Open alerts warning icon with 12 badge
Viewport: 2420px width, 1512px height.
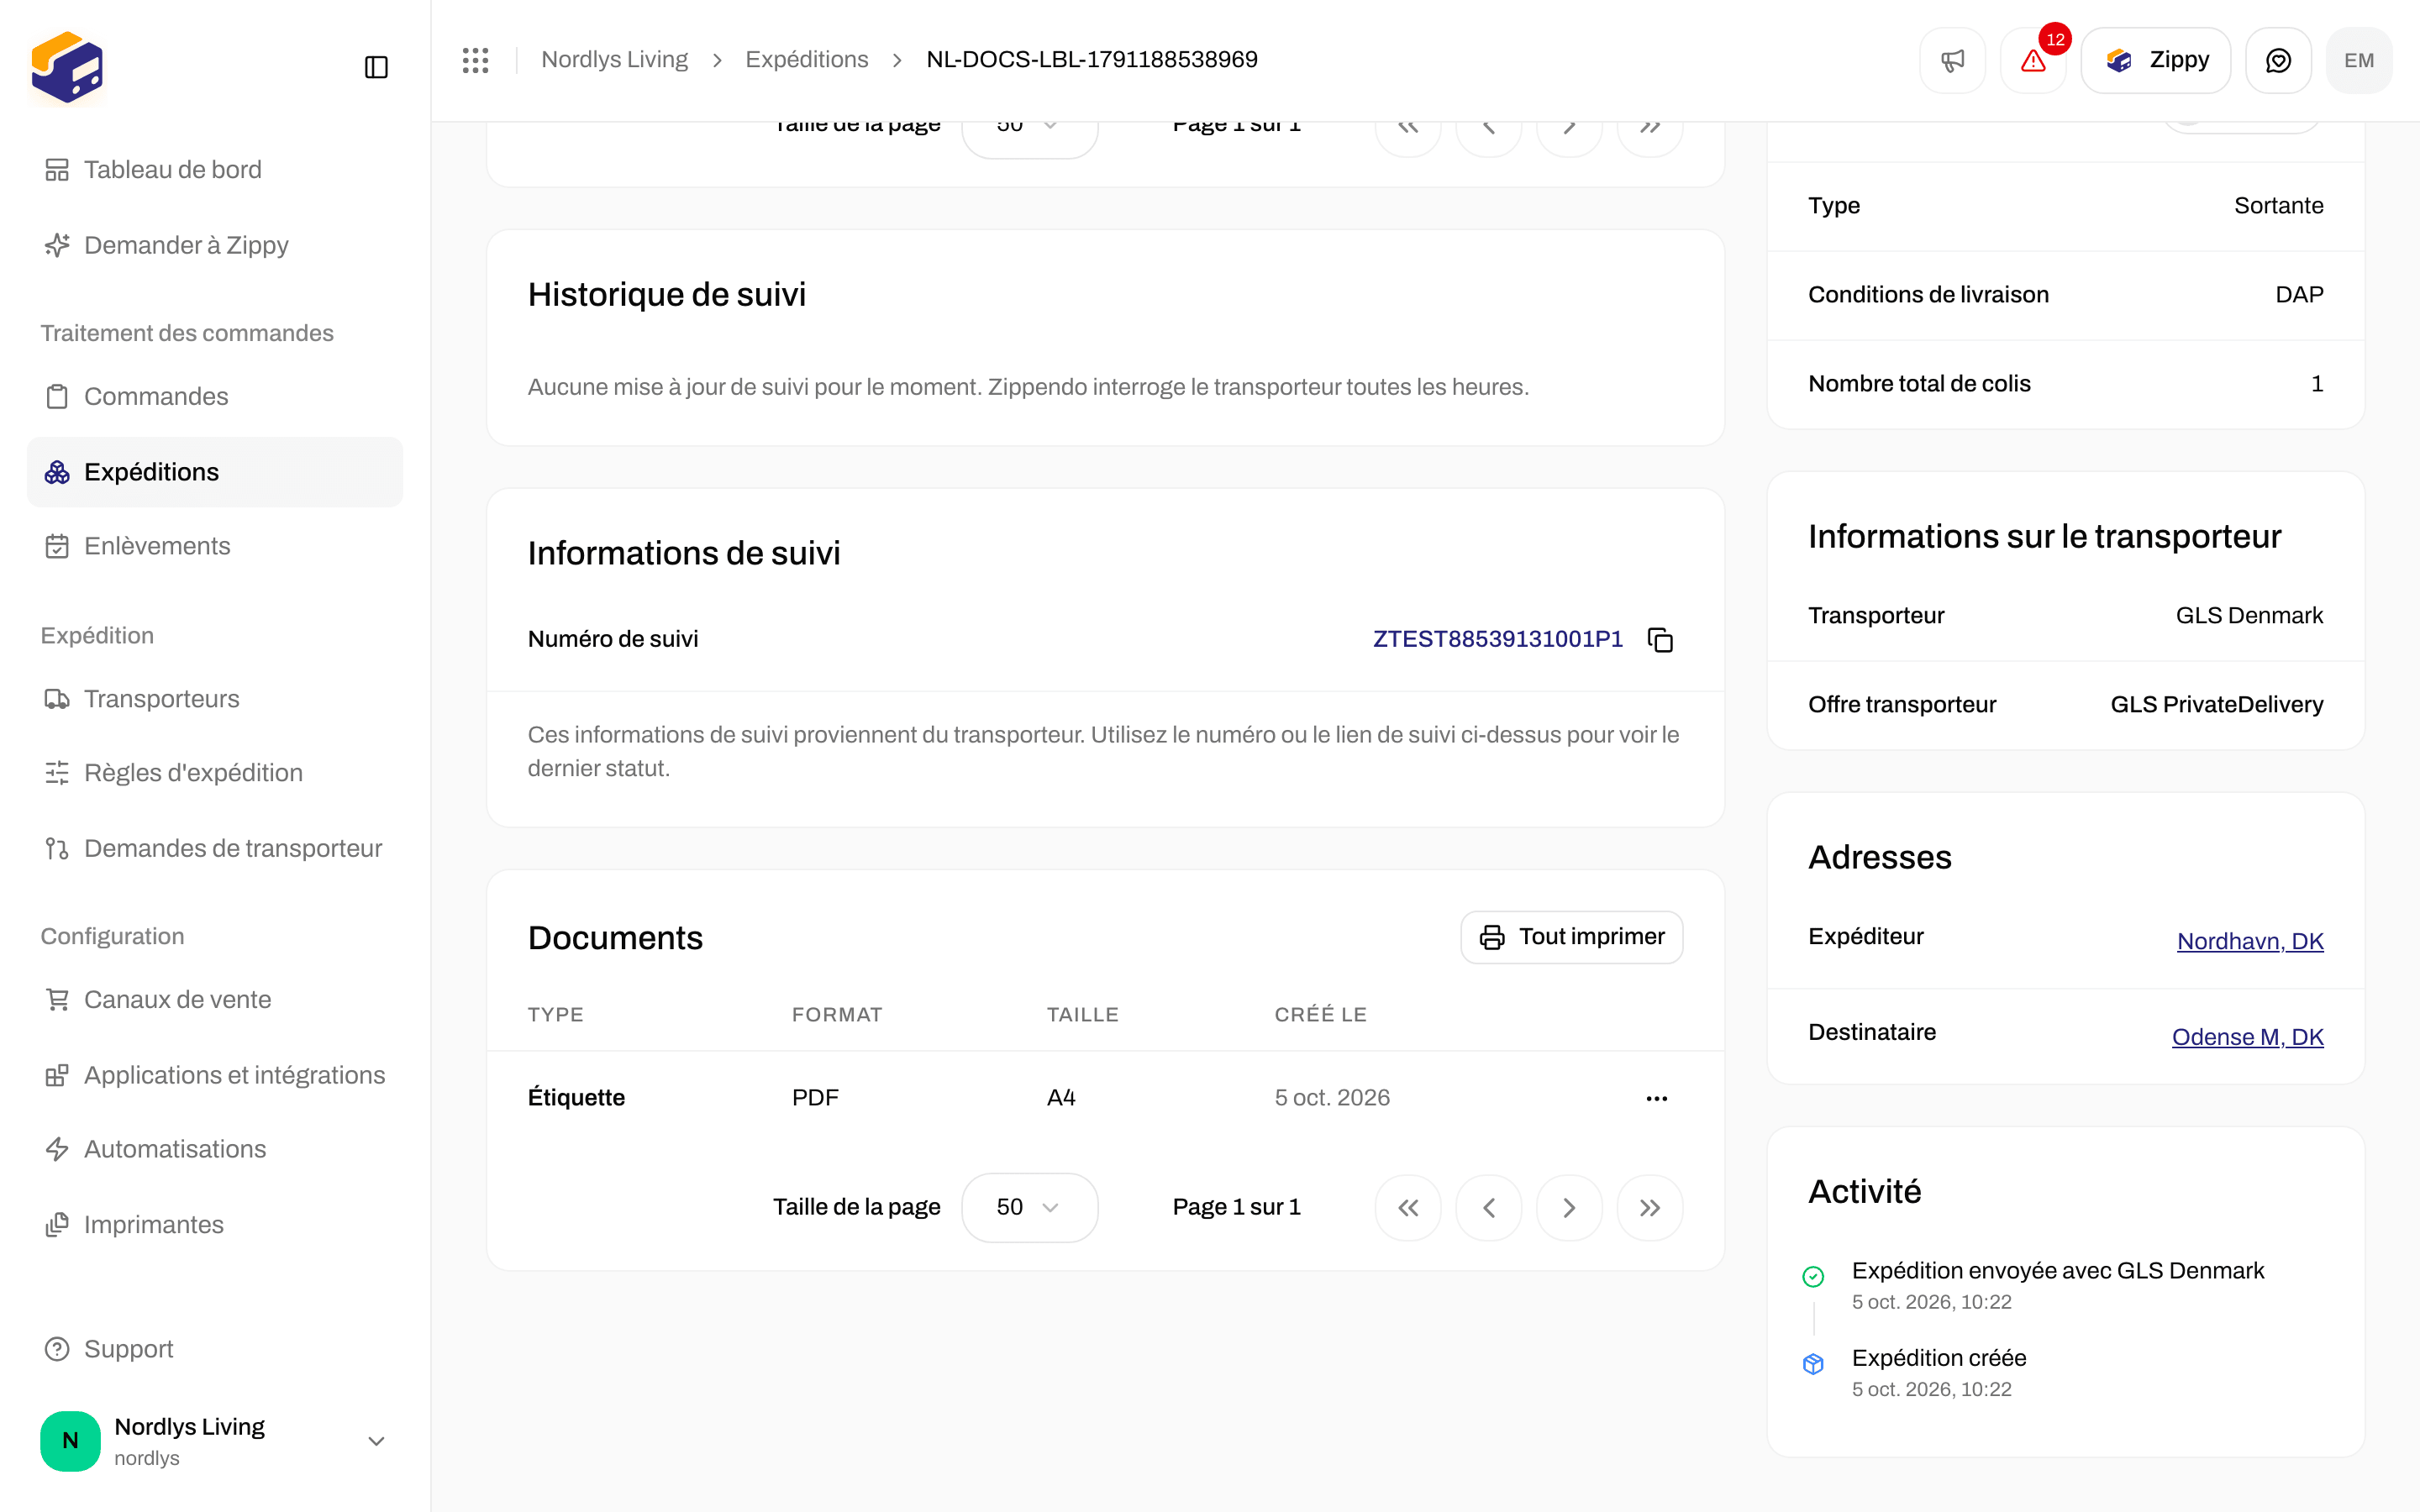(x=2033, y=60)
